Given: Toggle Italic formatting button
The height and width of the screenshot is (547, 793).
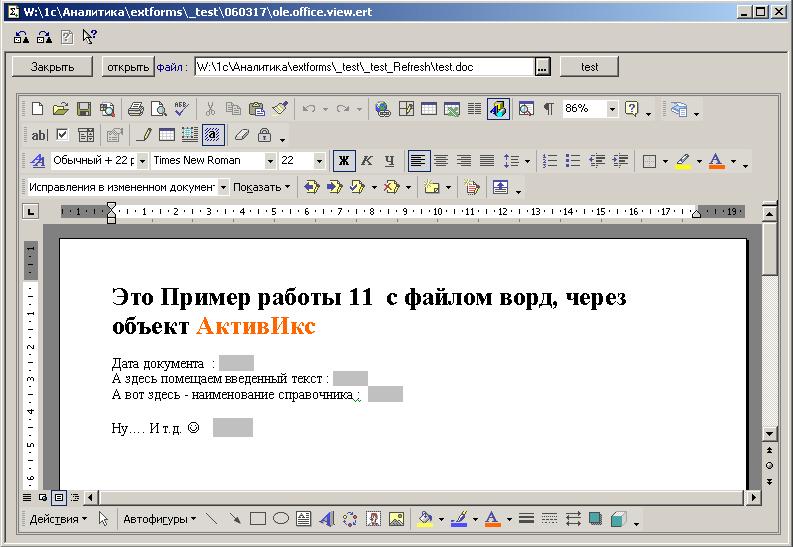Looking at the screenshot, I should (x=367, y=160).
